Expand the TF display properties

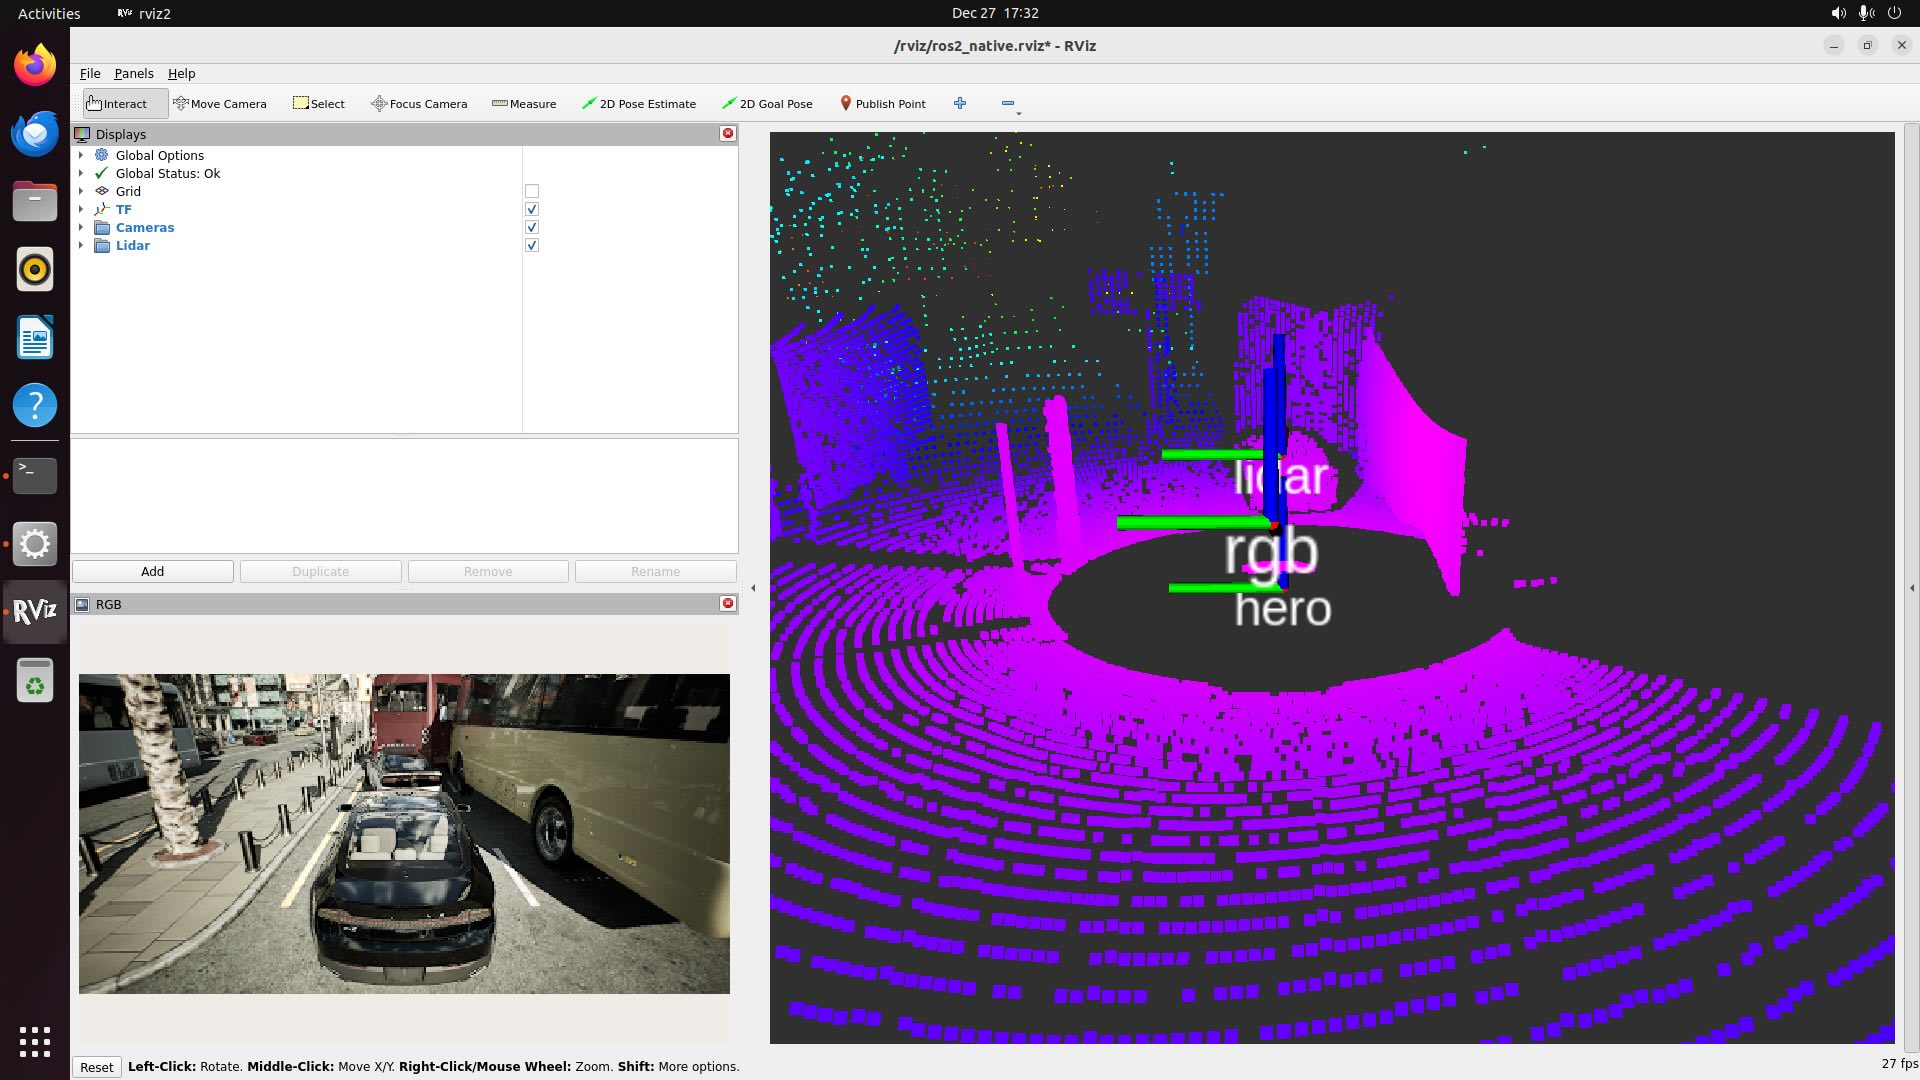(x=81, y=209)
